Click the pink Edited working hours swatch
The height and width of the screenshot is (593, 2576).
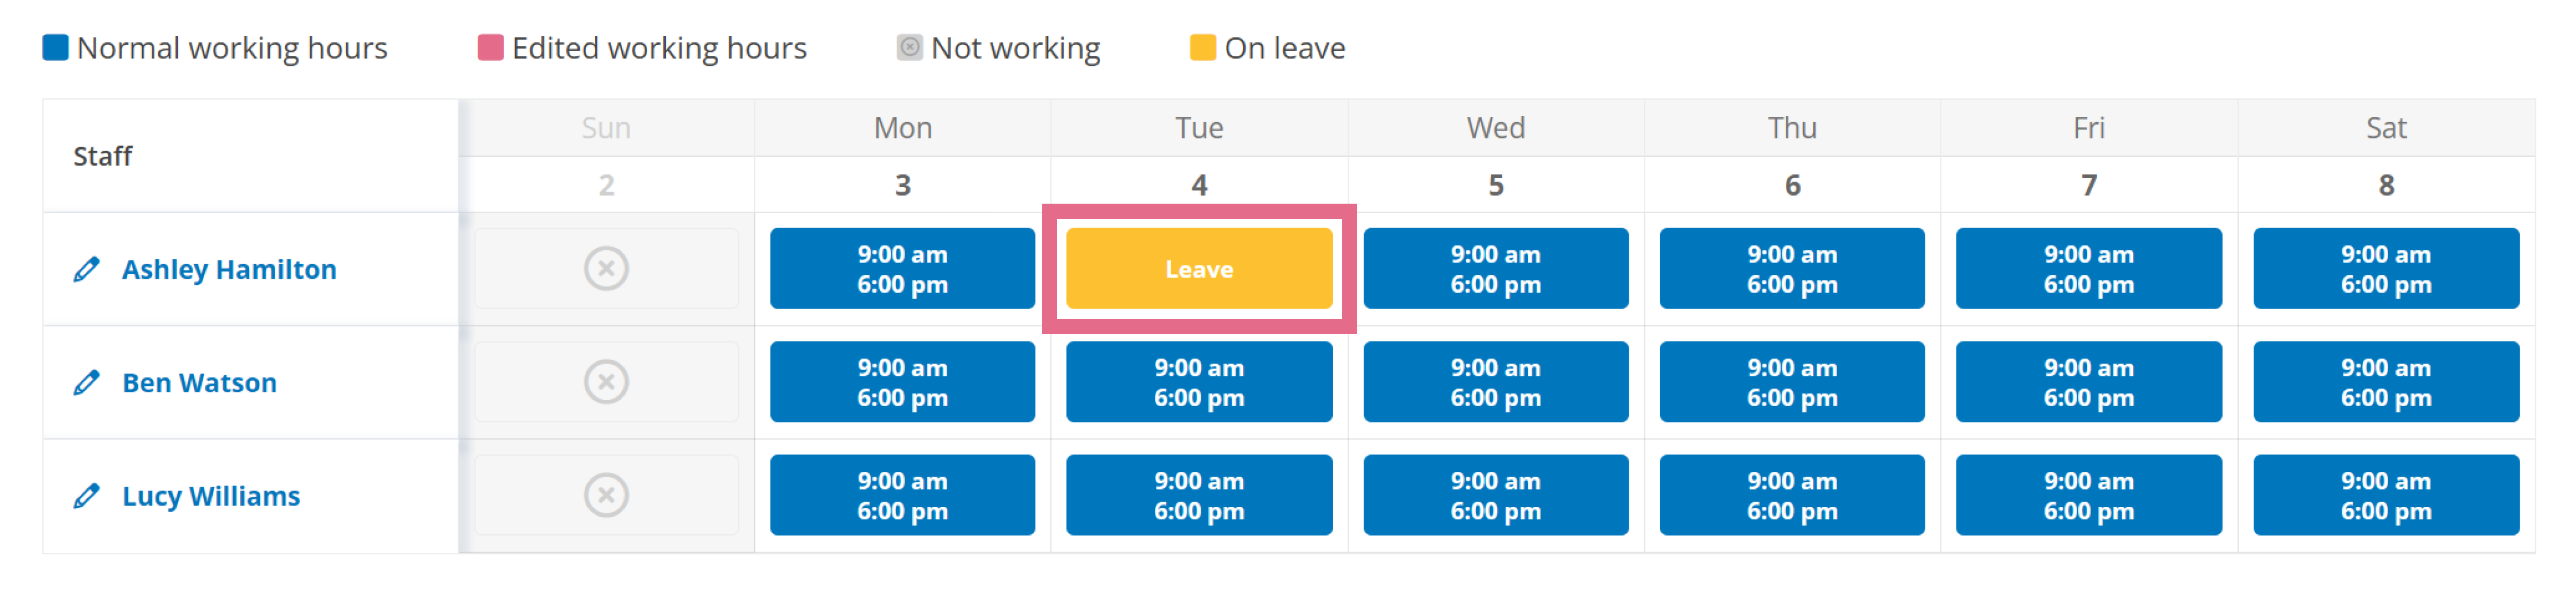coord(490,47)
